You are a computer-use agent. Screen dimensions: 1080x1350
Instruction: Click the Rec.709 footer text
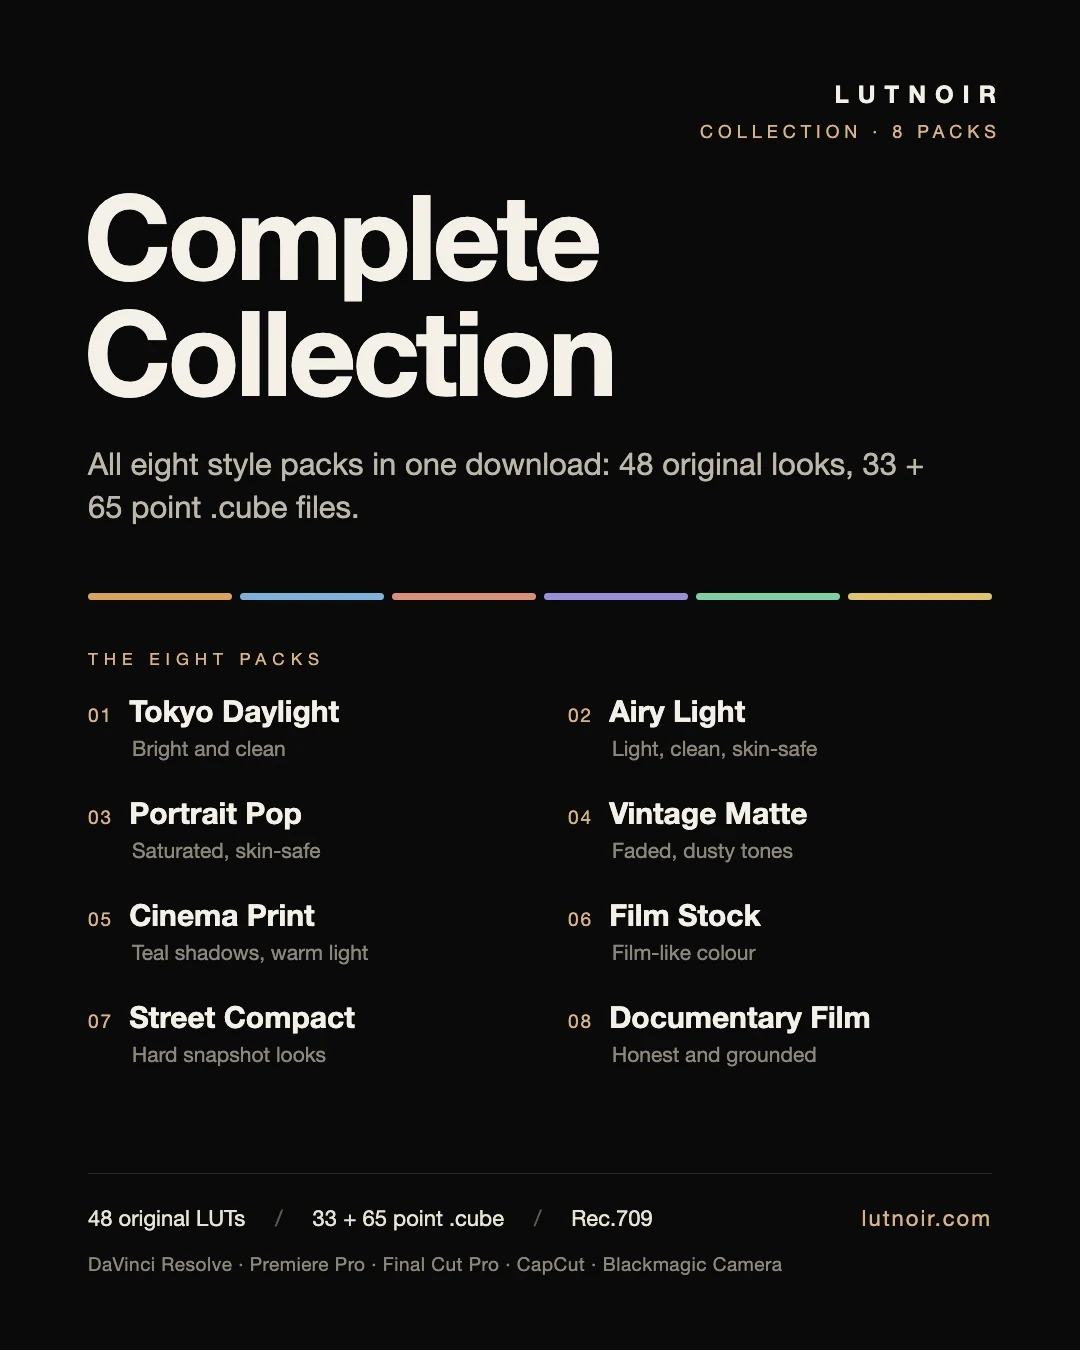pyautogui.click(x=612, y=1219)
